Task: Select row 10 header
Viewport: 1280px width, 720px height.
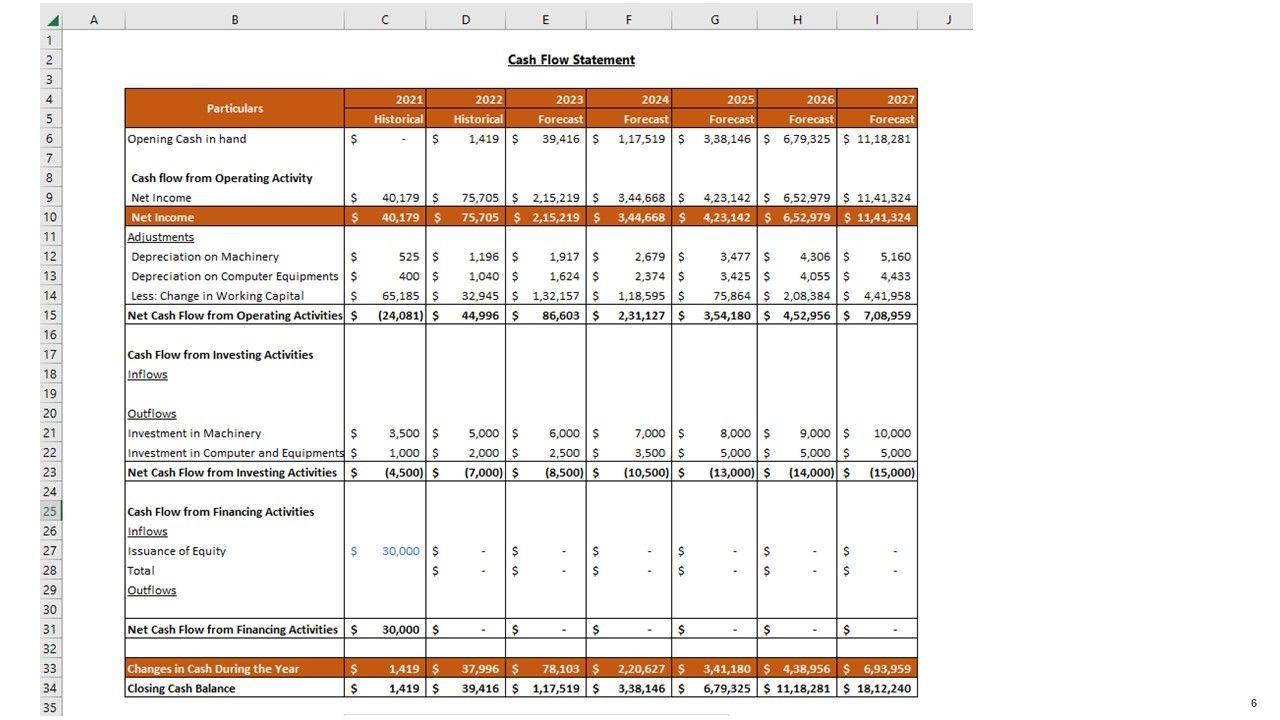Action: pyautogui.click(x=50, y=217)
